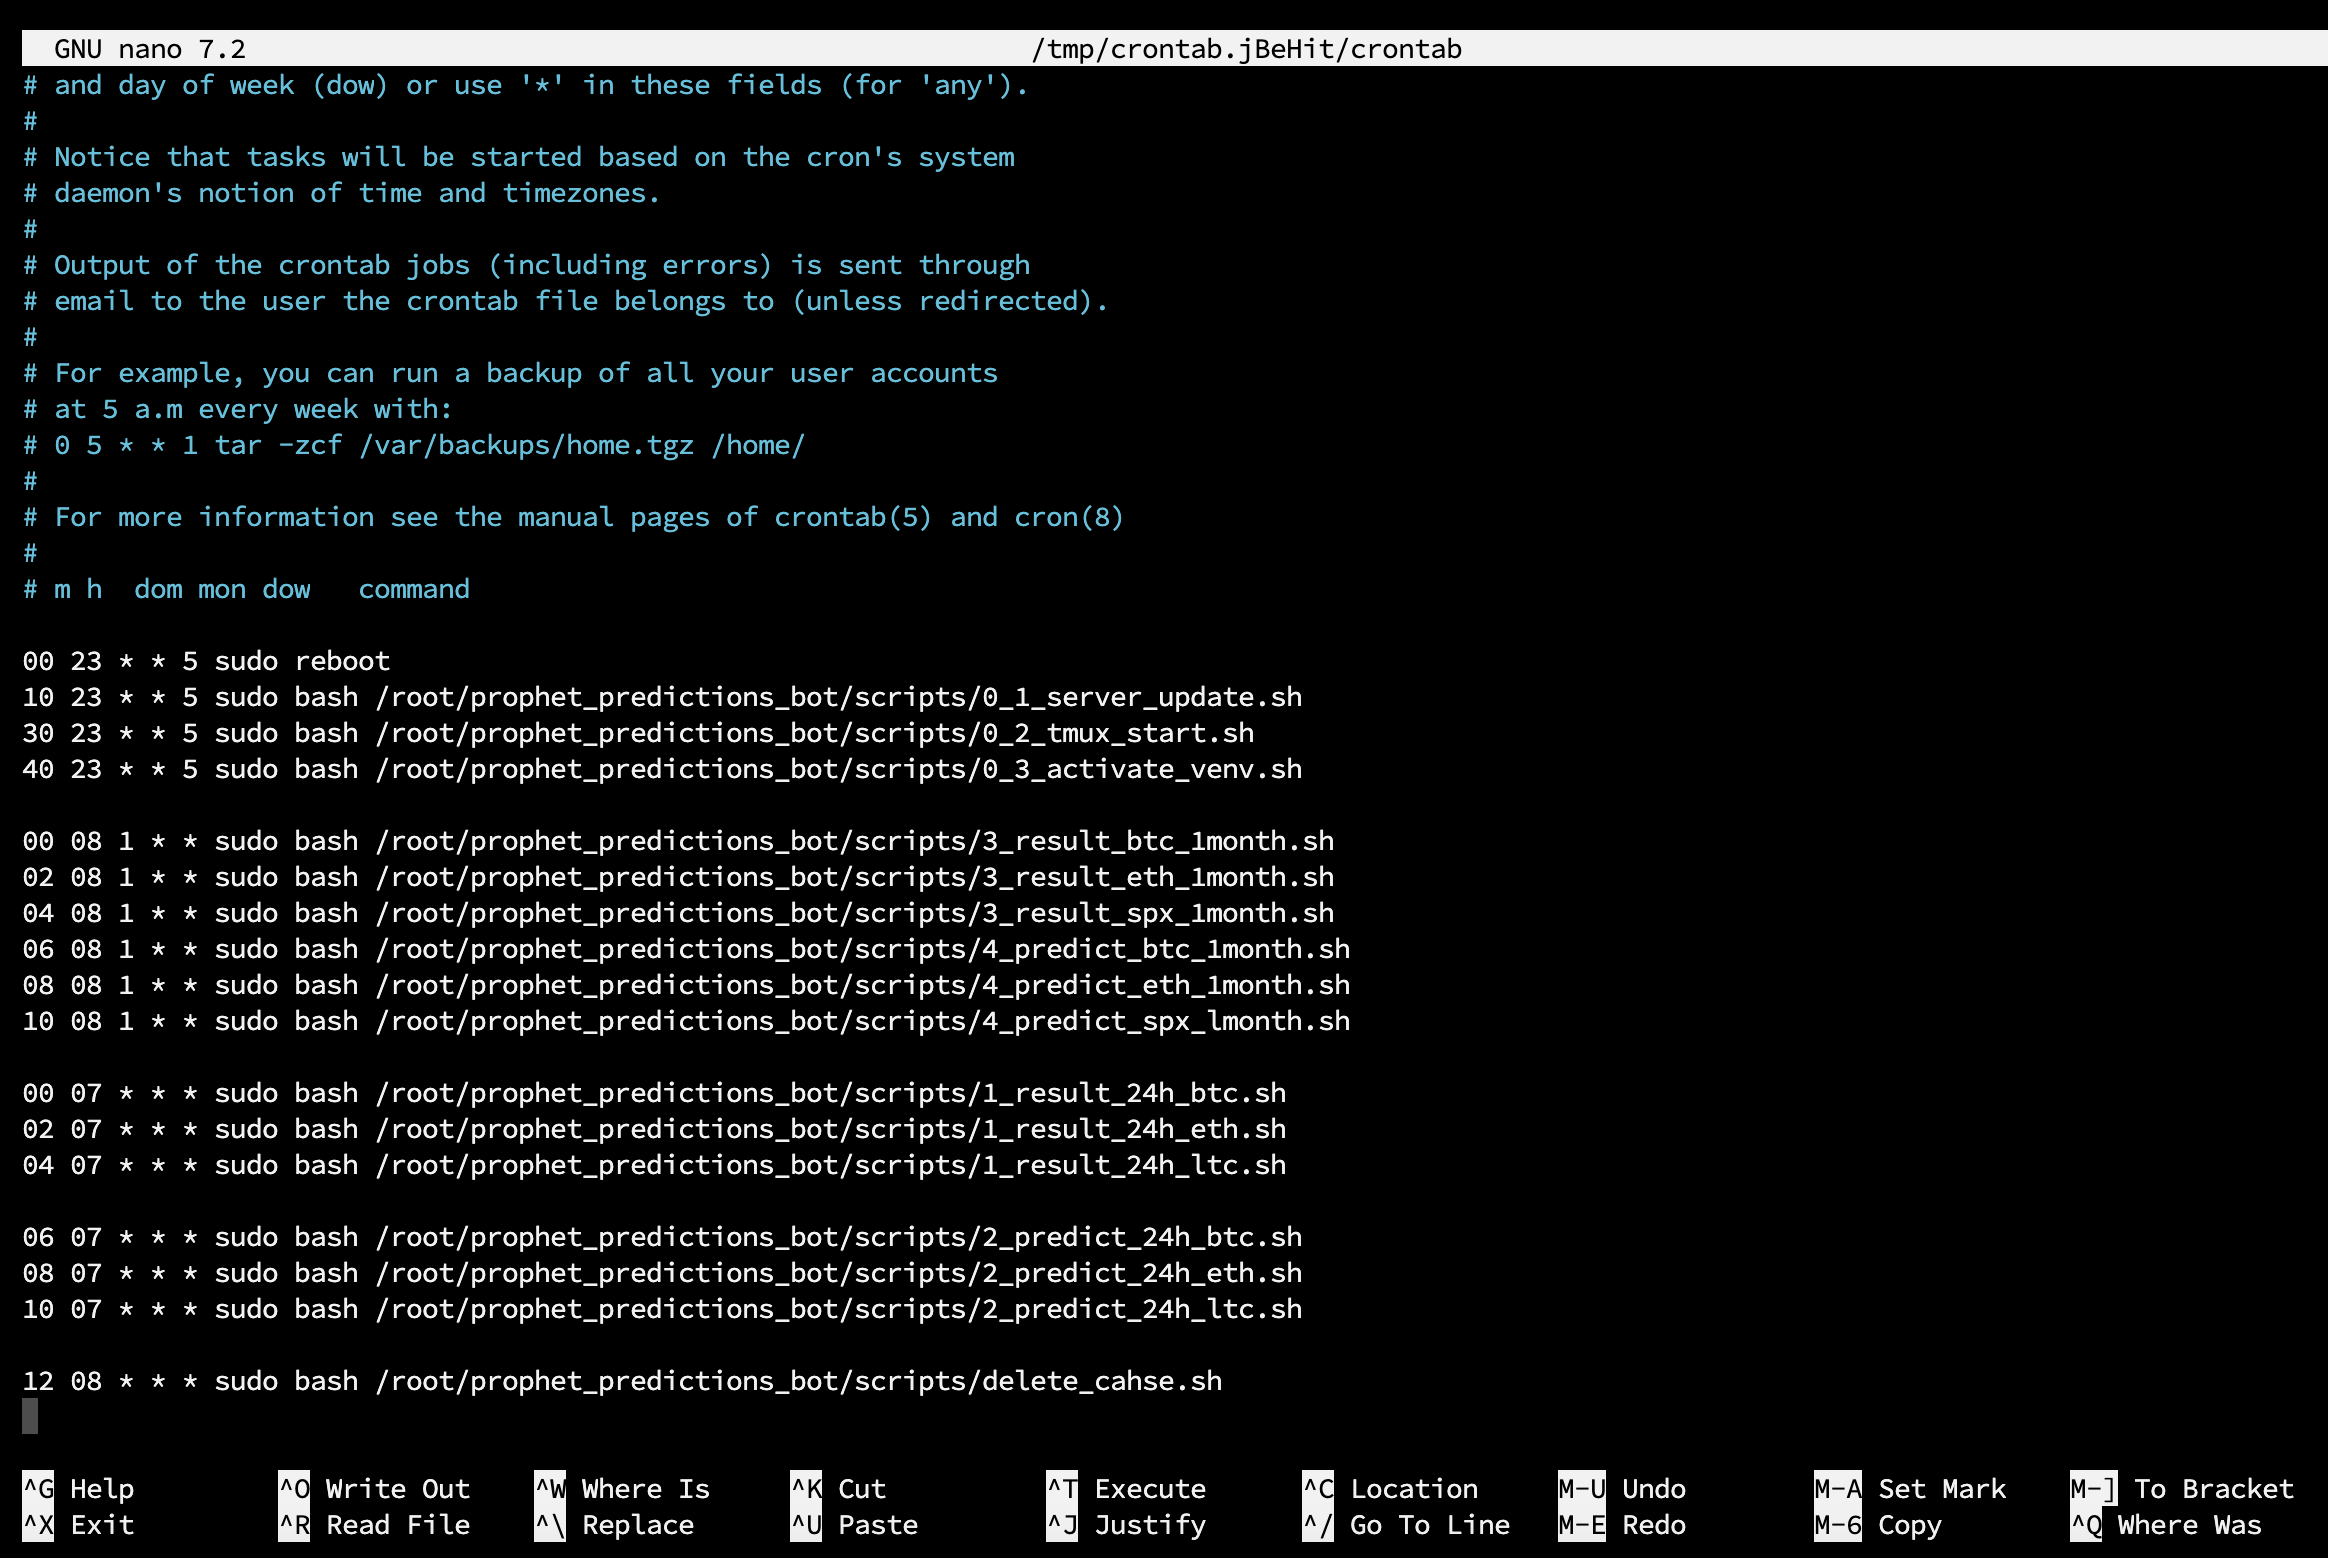Click the M-] To Bracket shortcut
The width and height of the screenshot is (2328, 1558).
coord(2182,1489)
